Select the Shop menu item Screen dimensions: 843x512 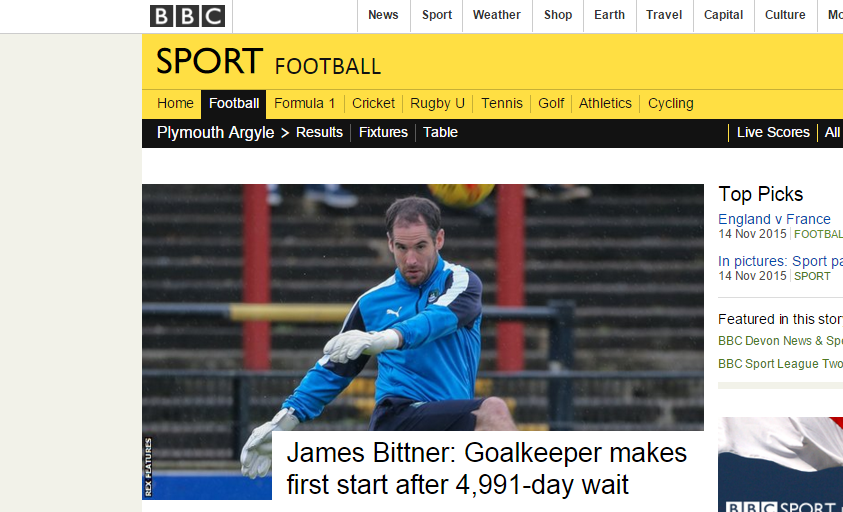(558, 15)
